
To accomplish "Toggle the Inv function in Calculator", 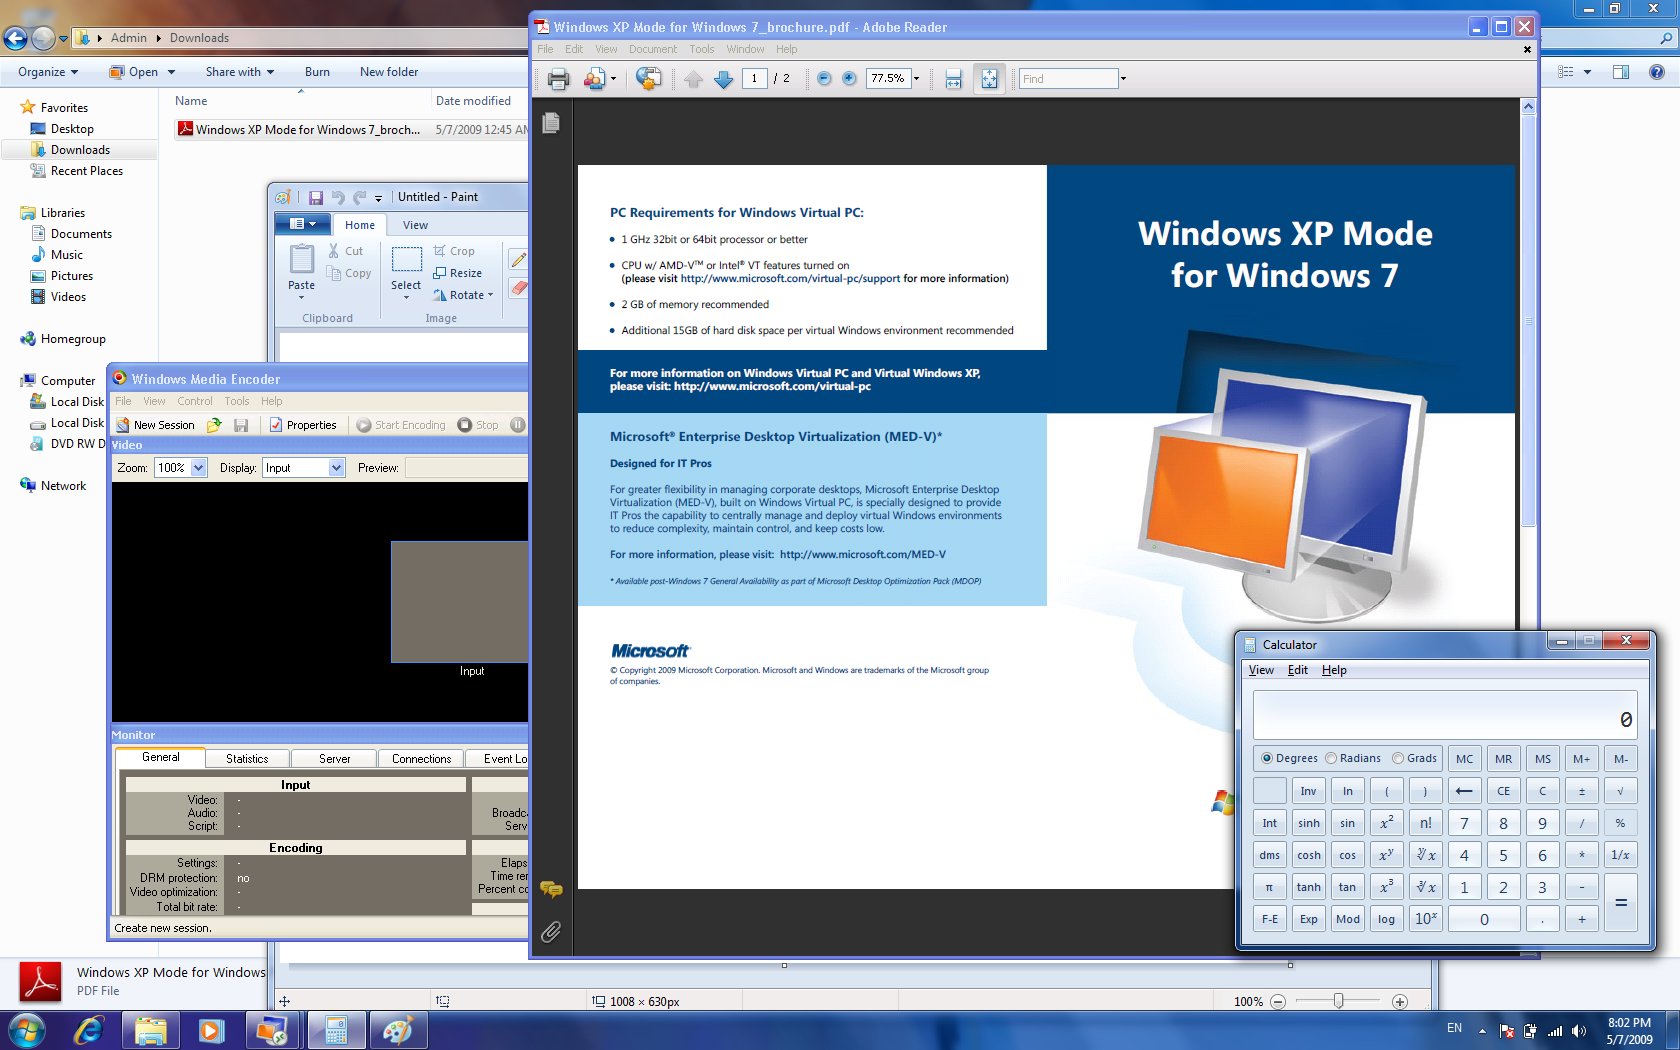I will pos(1308,791).
